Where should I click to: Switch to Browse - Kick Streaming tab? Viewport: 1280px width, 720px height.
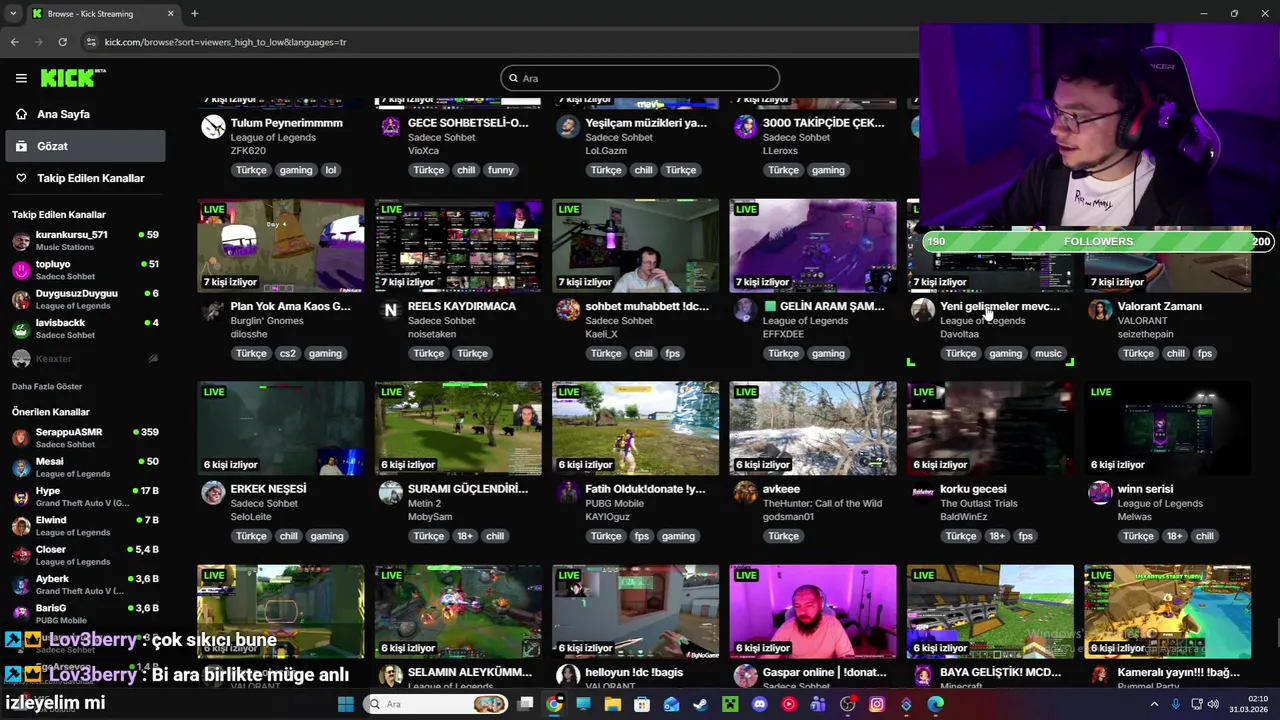tap(102, 13)
